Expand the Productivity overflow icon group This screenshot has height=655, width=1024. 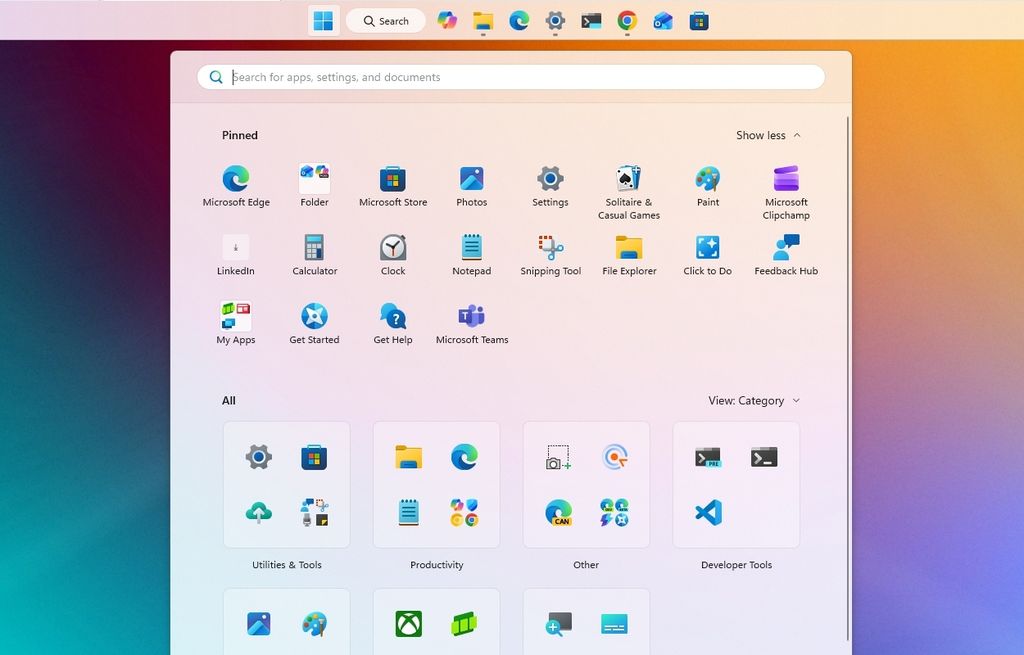point(464,513)
